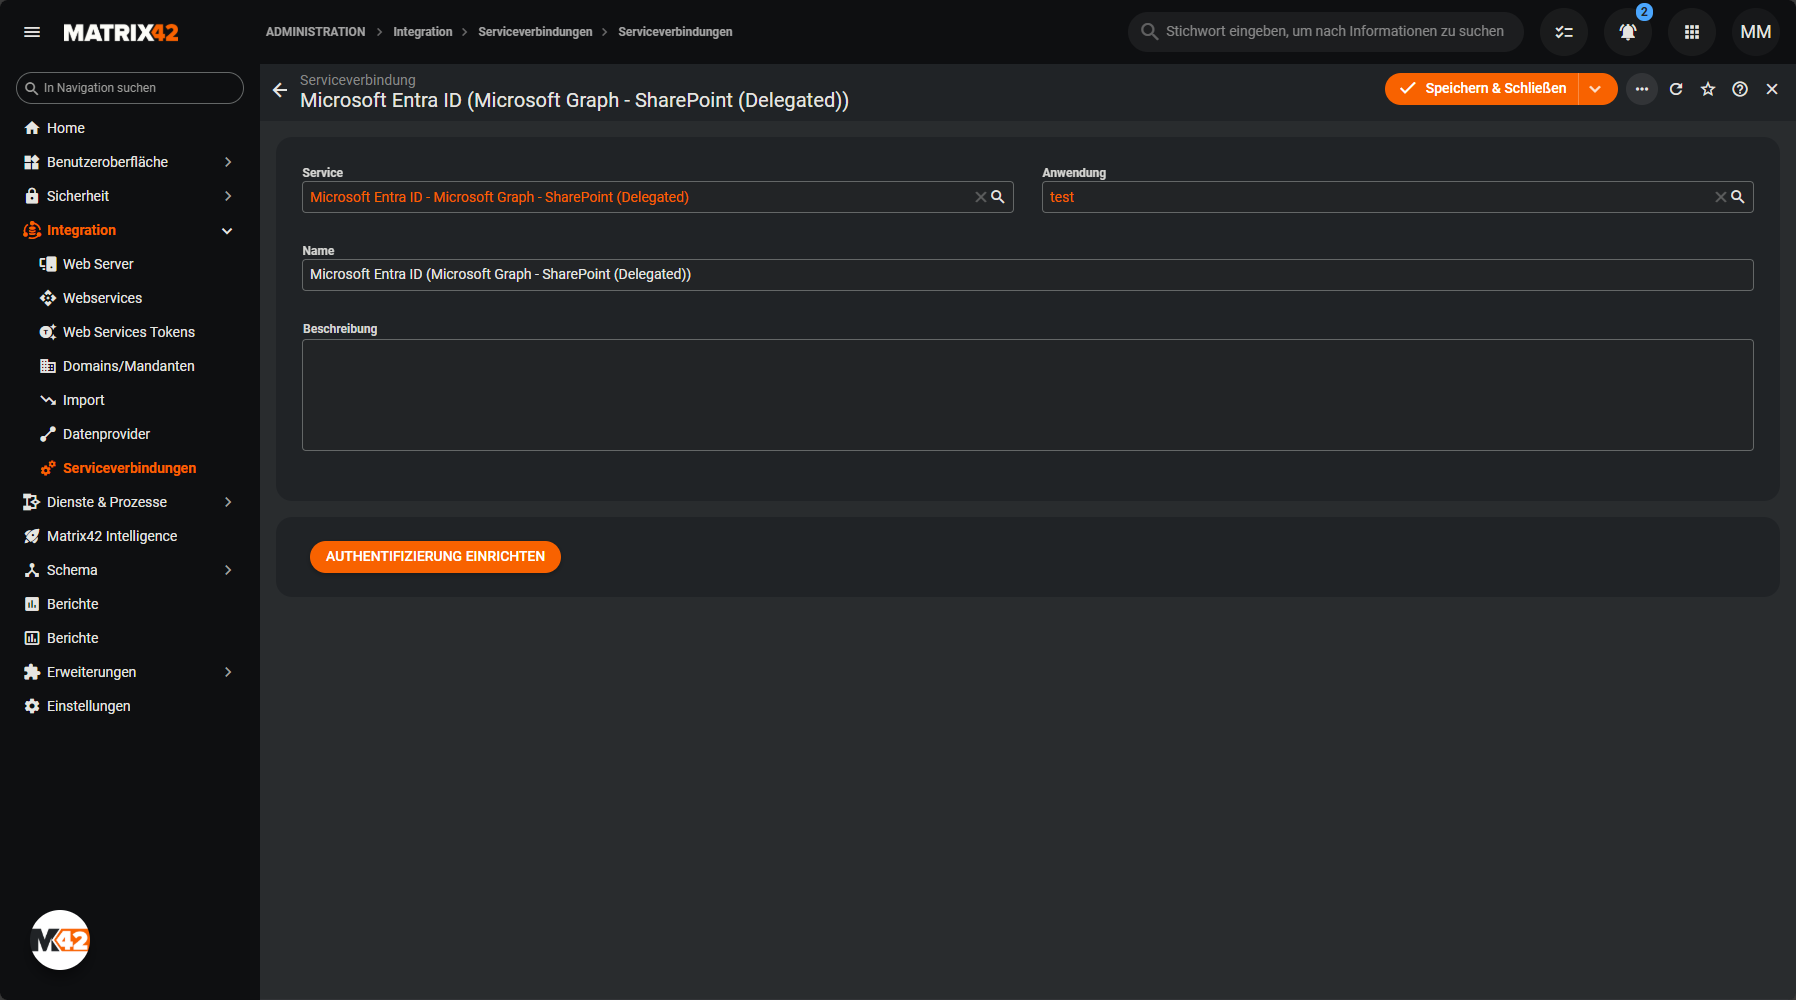Click the back arrow next to Serviceverbindung
Viewport: 1796px width, 1000px height.
[x=280, y=90]
